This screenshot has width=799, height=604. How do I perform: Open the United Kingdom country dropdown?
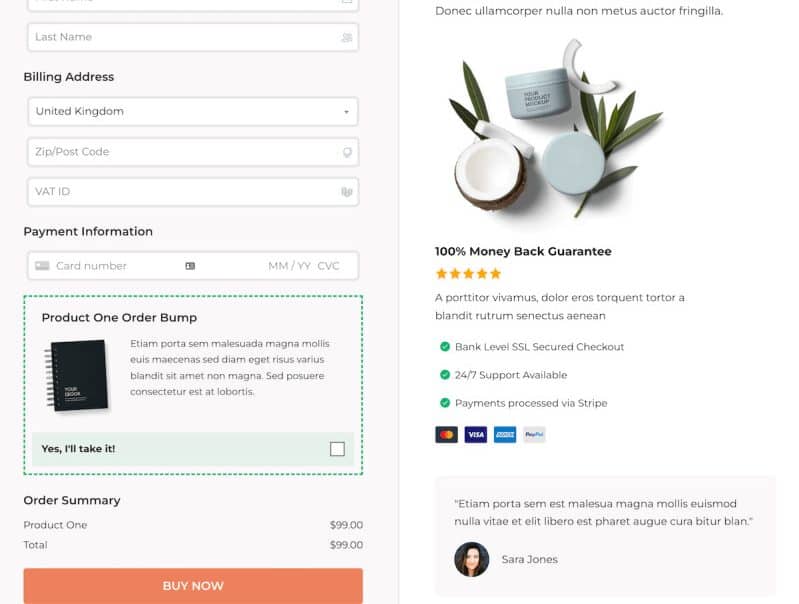click(x=193, y=111)
